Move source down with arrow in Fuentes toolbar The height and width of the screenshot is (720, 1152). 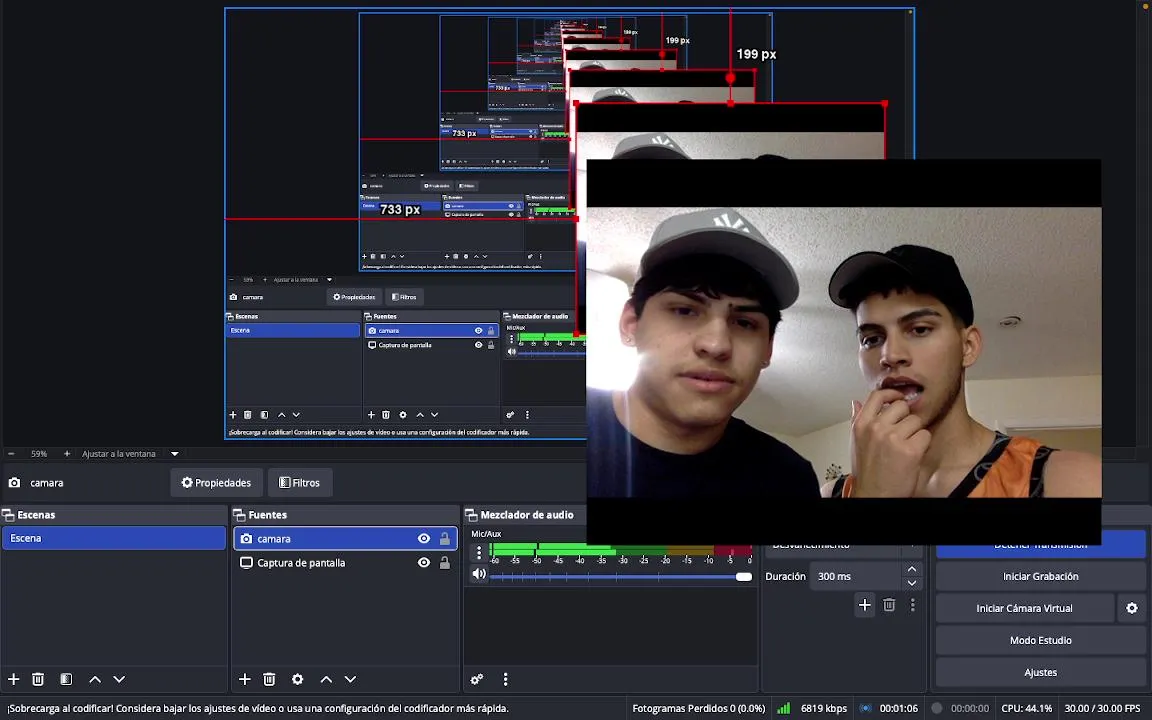pos(350,679)
